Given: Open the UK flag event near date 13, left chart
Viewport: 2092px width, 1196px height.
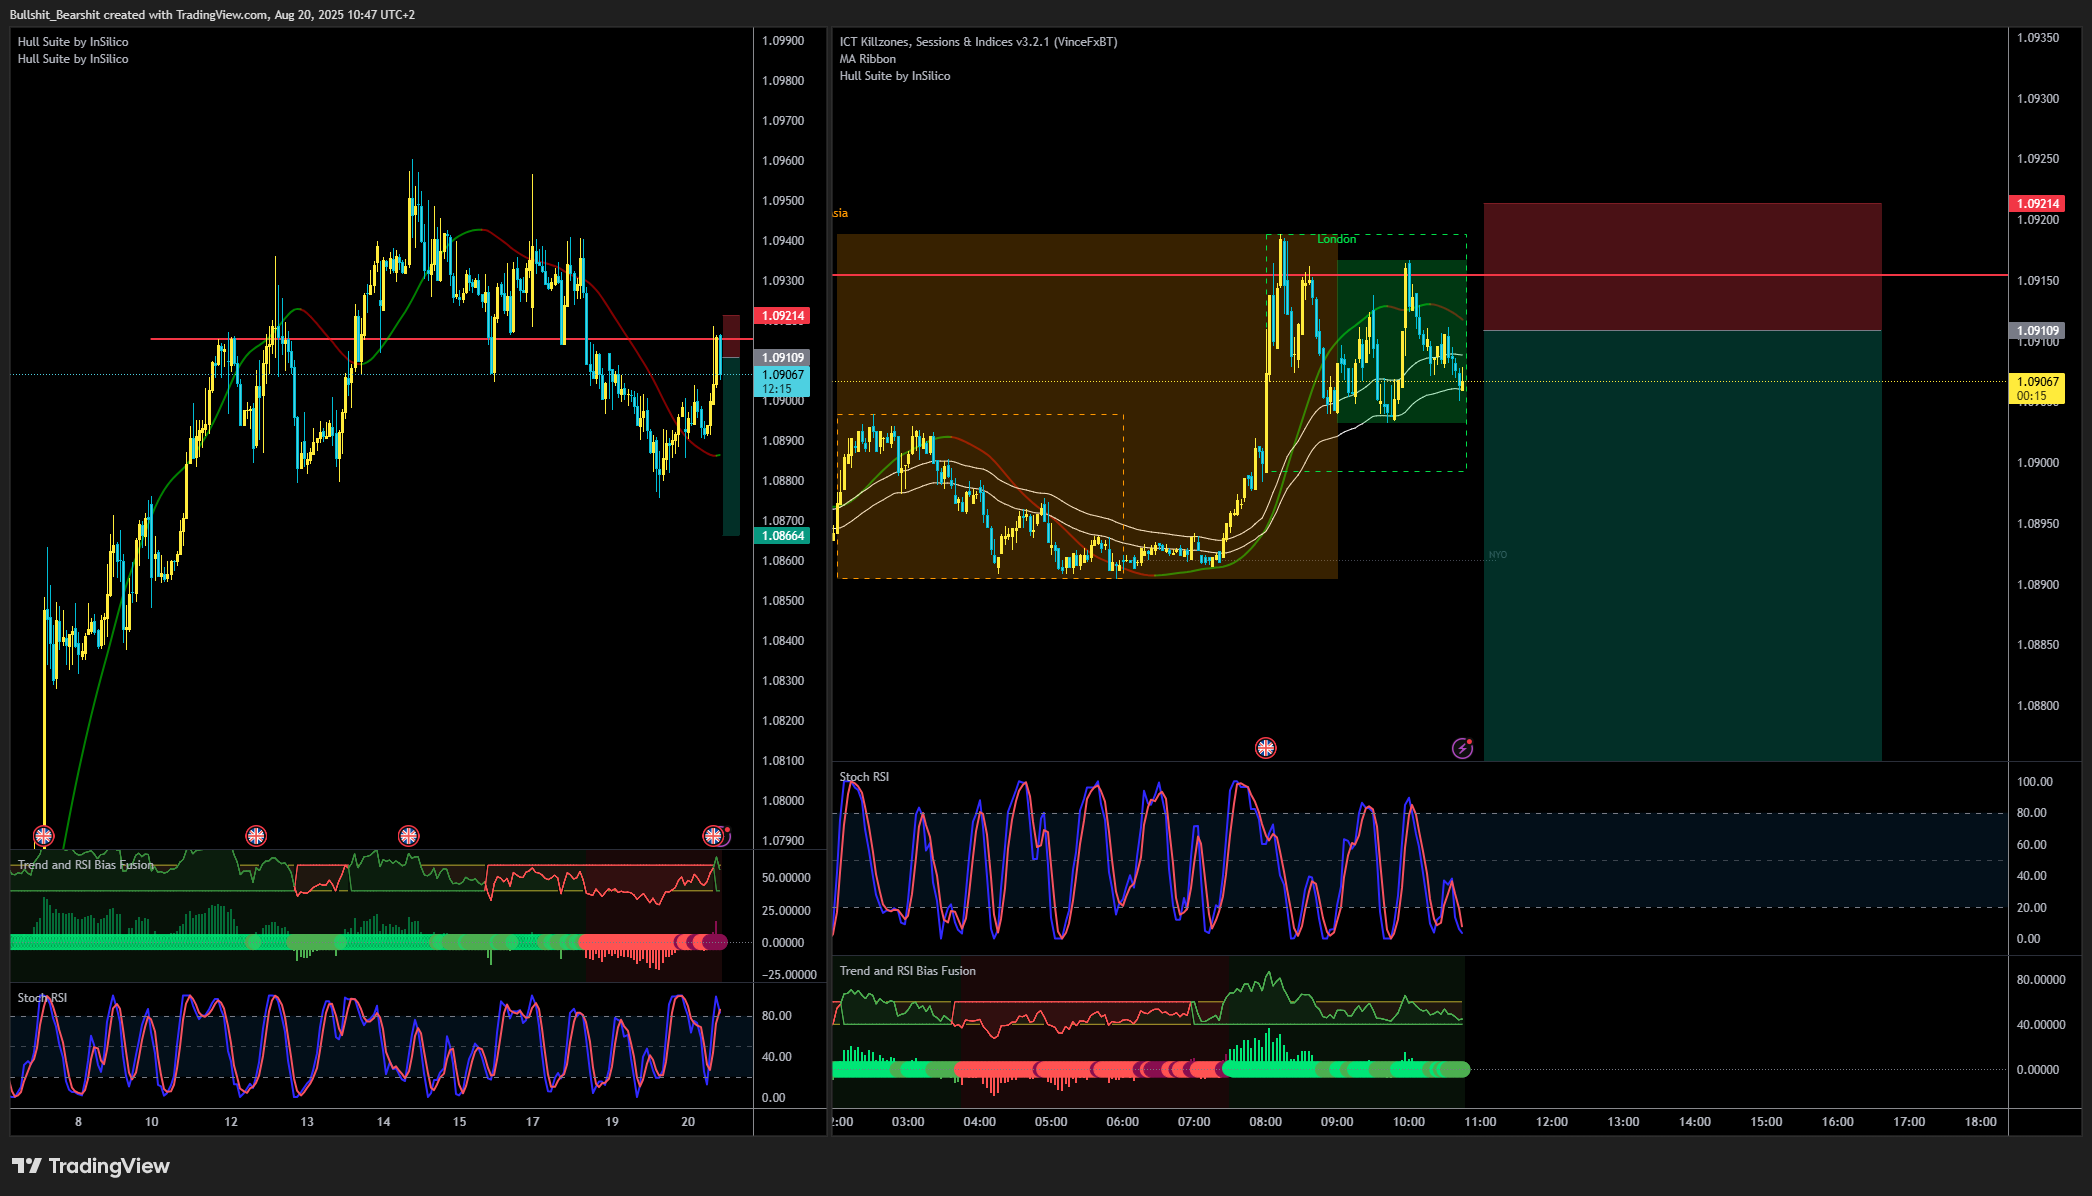Looking at the screenshot, I should point(256,835).
